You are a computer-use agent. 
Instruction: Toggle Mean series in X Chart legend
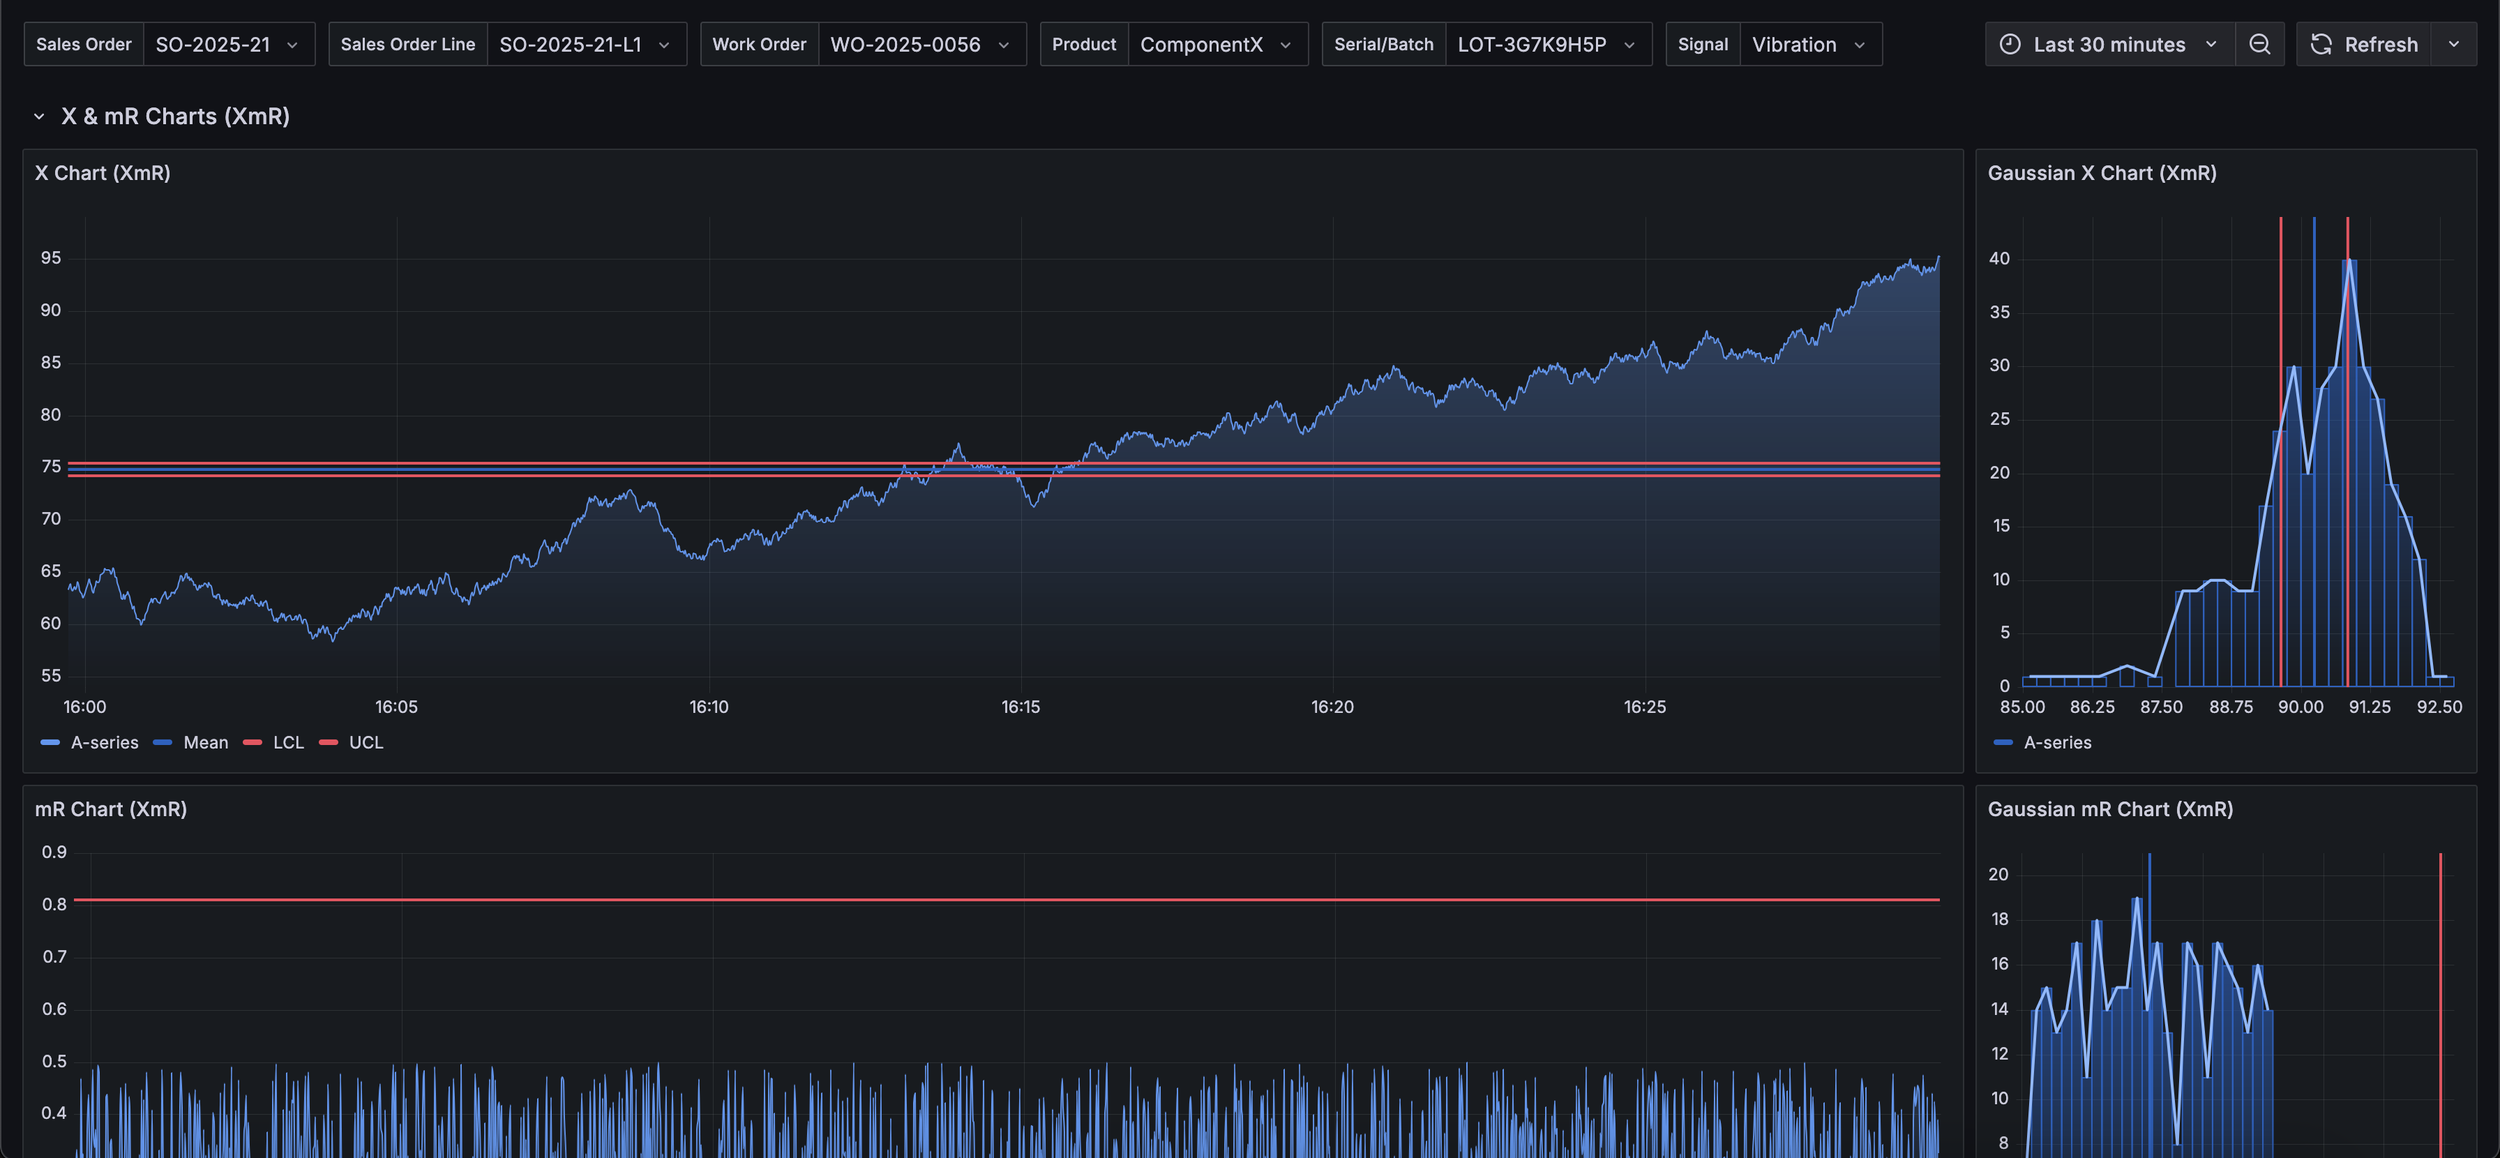point(206,742)
